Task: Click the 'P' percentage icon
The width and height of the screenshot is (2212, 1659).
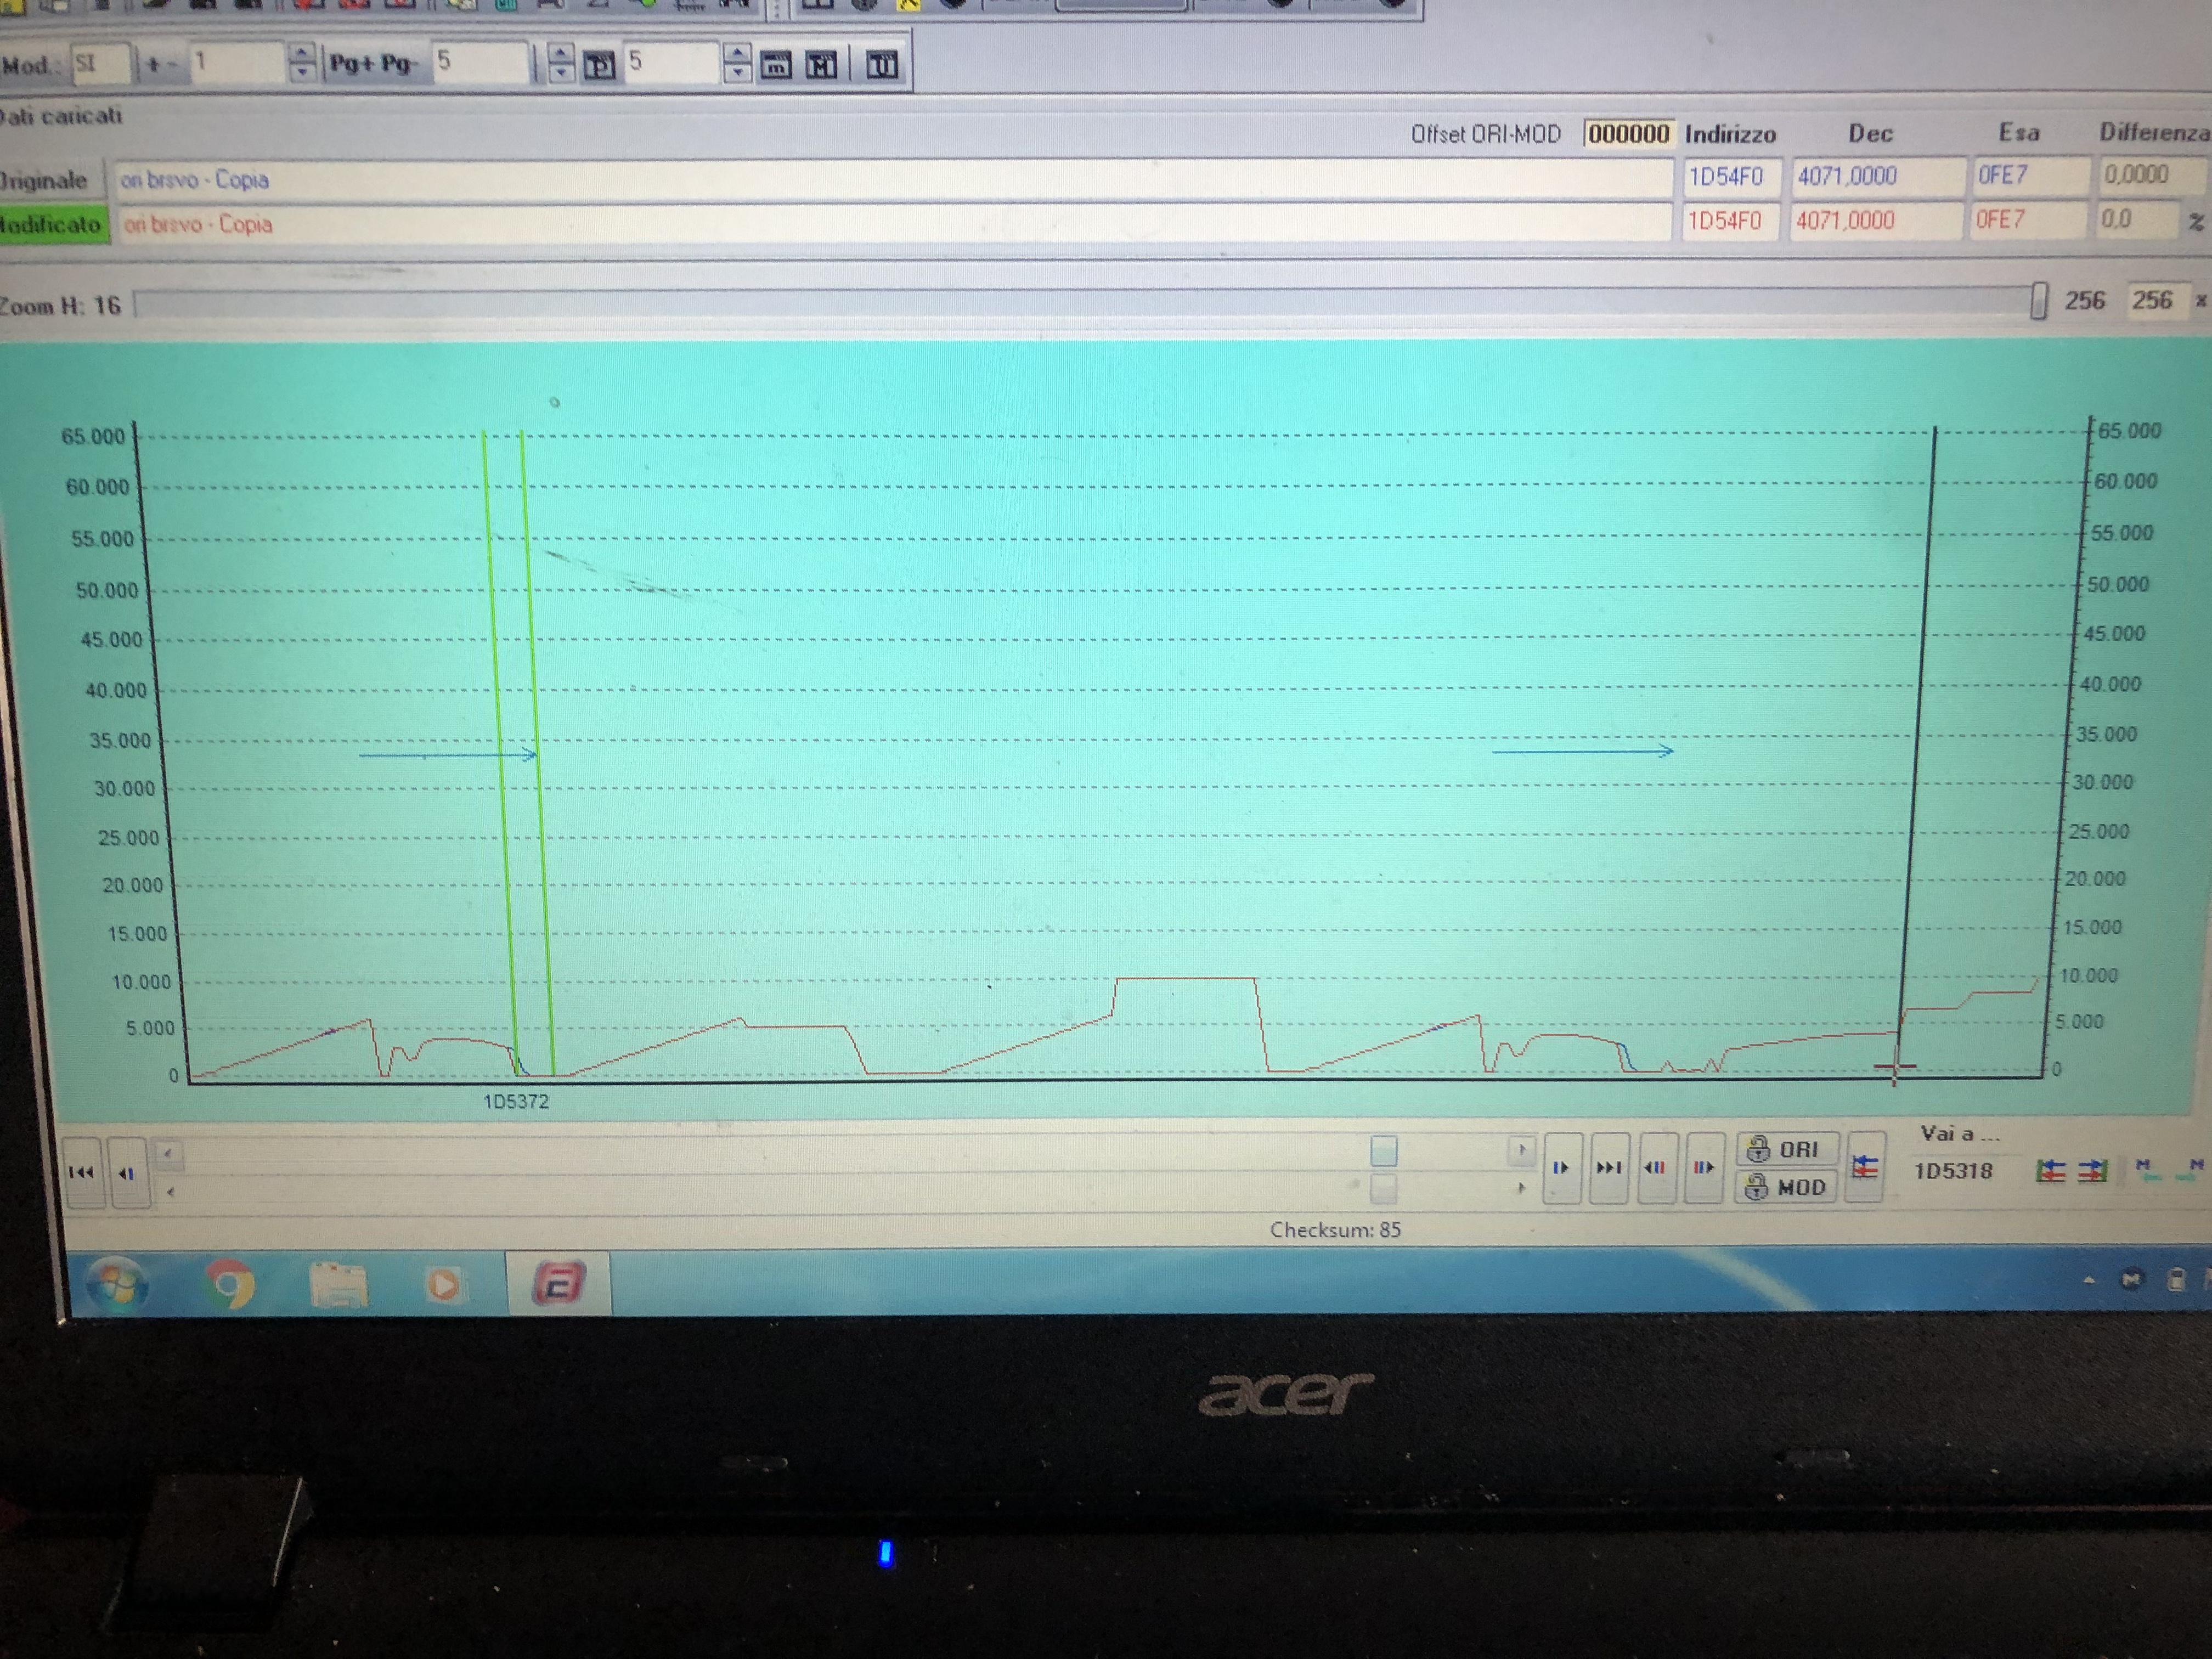Action: [598, 66]
